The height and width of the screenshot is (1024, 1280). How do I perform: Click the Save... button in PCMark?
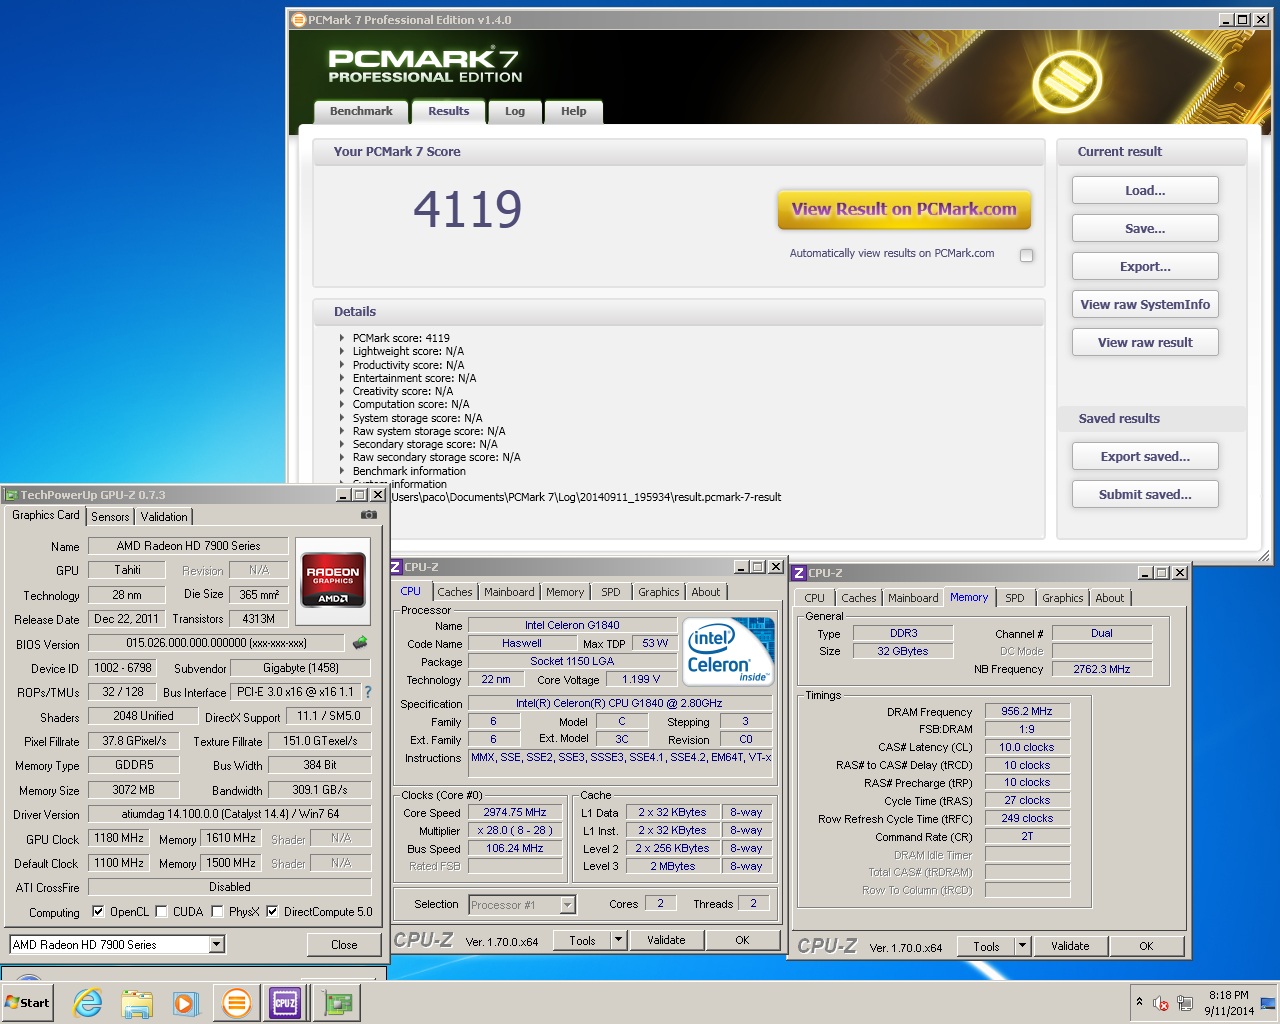pos(1145,228)
